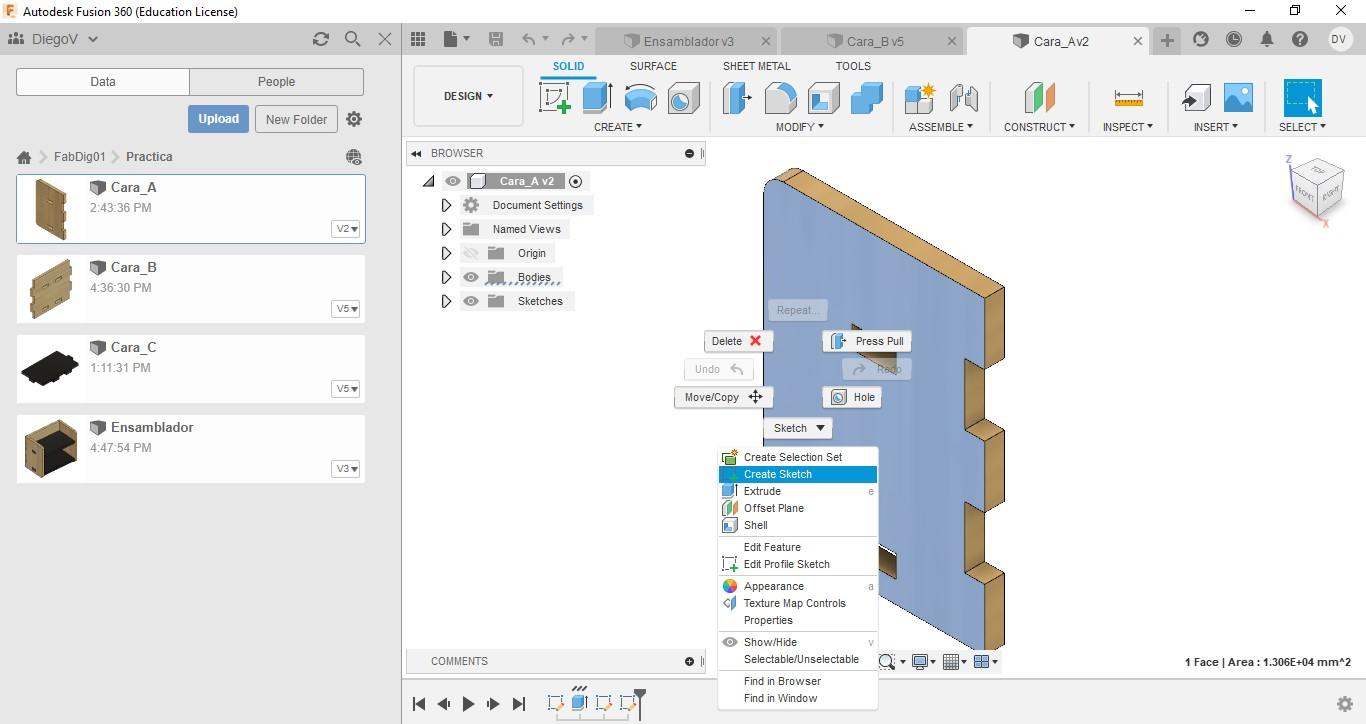The width and height of the screenshot is (1366, 724).
Task: Switch to the SHEET METAL tab
Action: pyautogui.click(x=757, y=66)
